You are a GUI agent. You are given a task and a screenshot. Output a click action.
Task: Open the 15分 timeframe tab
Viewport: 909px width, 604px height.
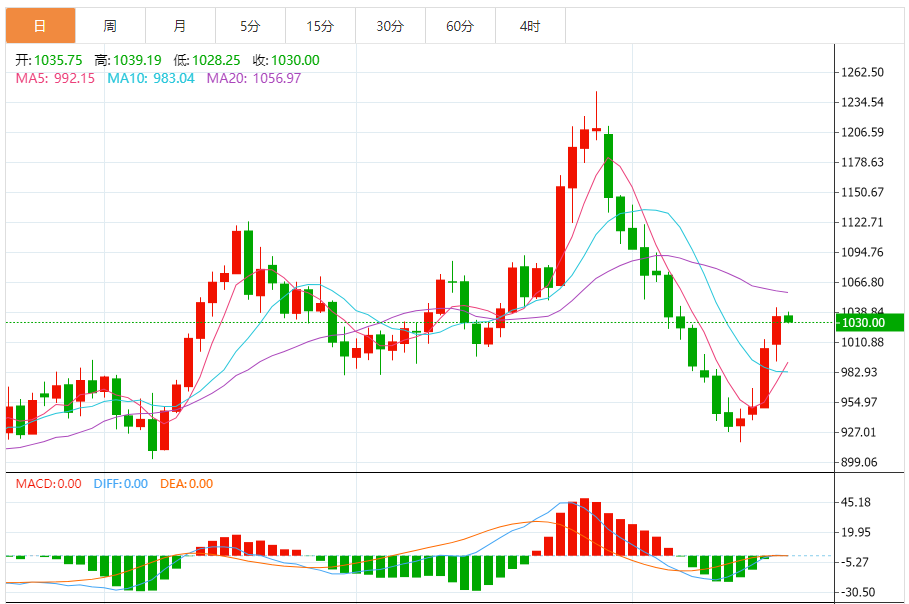click(321, 26)
